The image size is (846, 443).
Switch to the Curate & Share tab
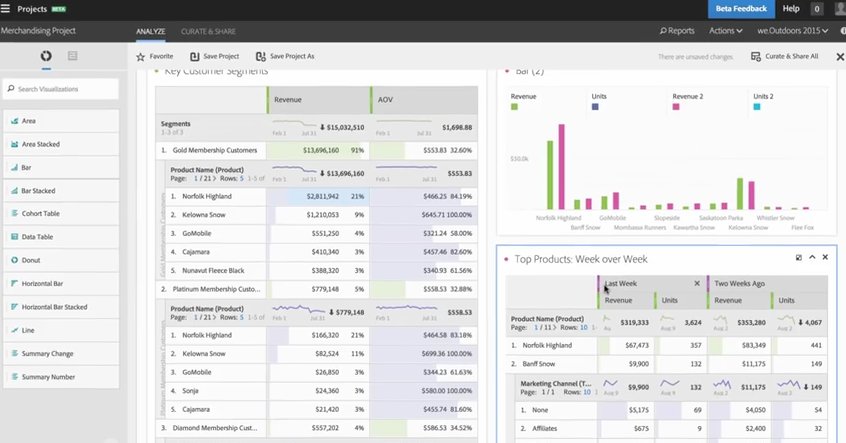tap(208, 31)
